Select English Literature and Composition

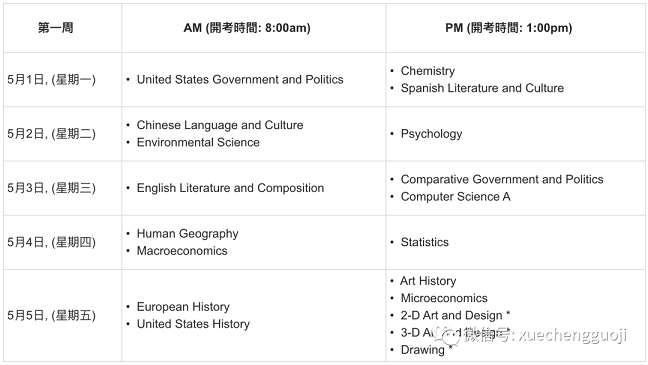230,188
